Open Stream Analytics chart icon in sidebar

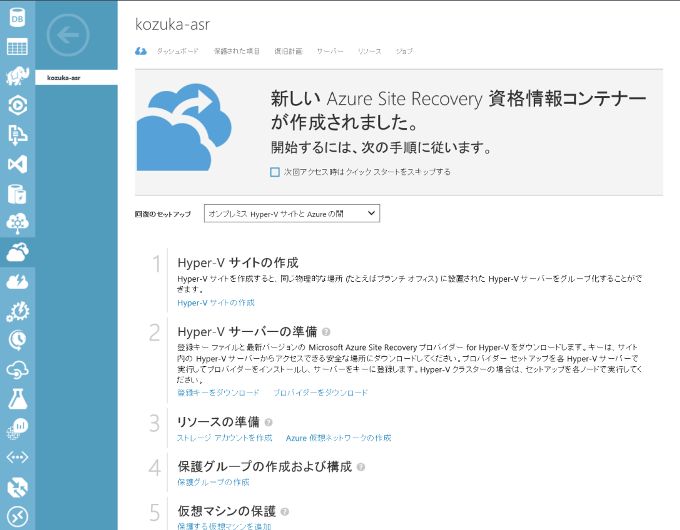(17, 428)
